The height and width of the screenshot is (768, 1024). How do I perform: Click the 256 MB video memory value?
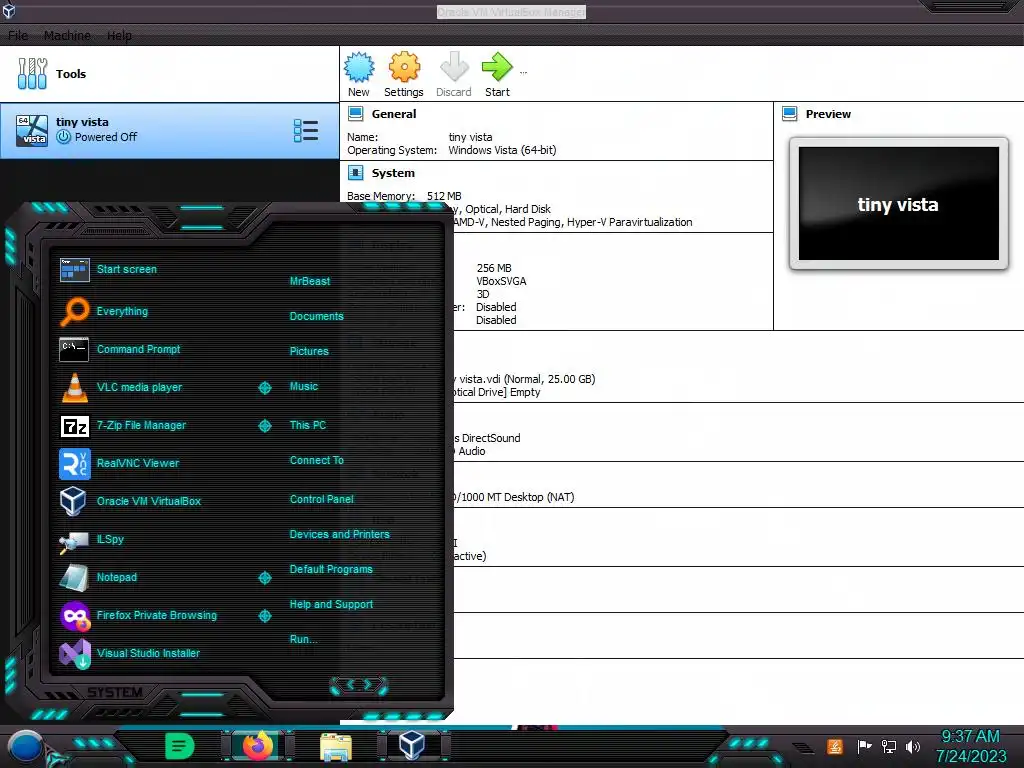[494, 268]
